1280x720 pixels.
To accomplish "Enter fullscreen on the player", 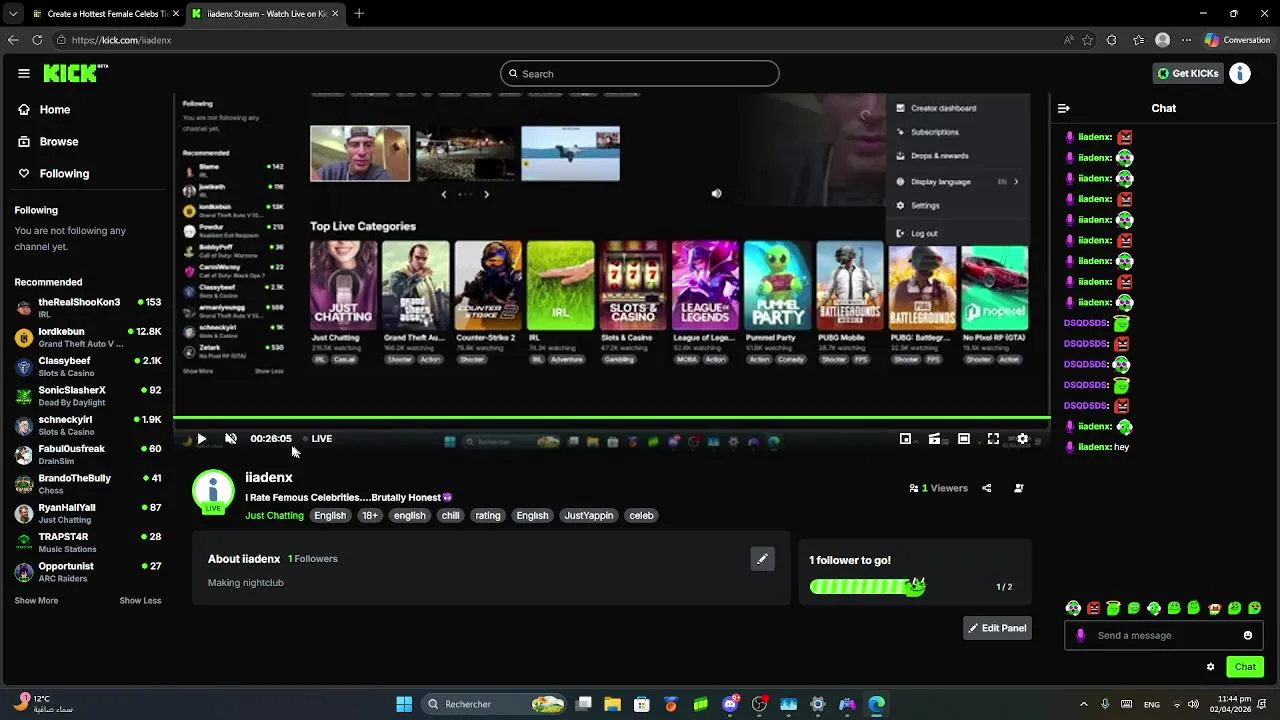I will 993,438.
